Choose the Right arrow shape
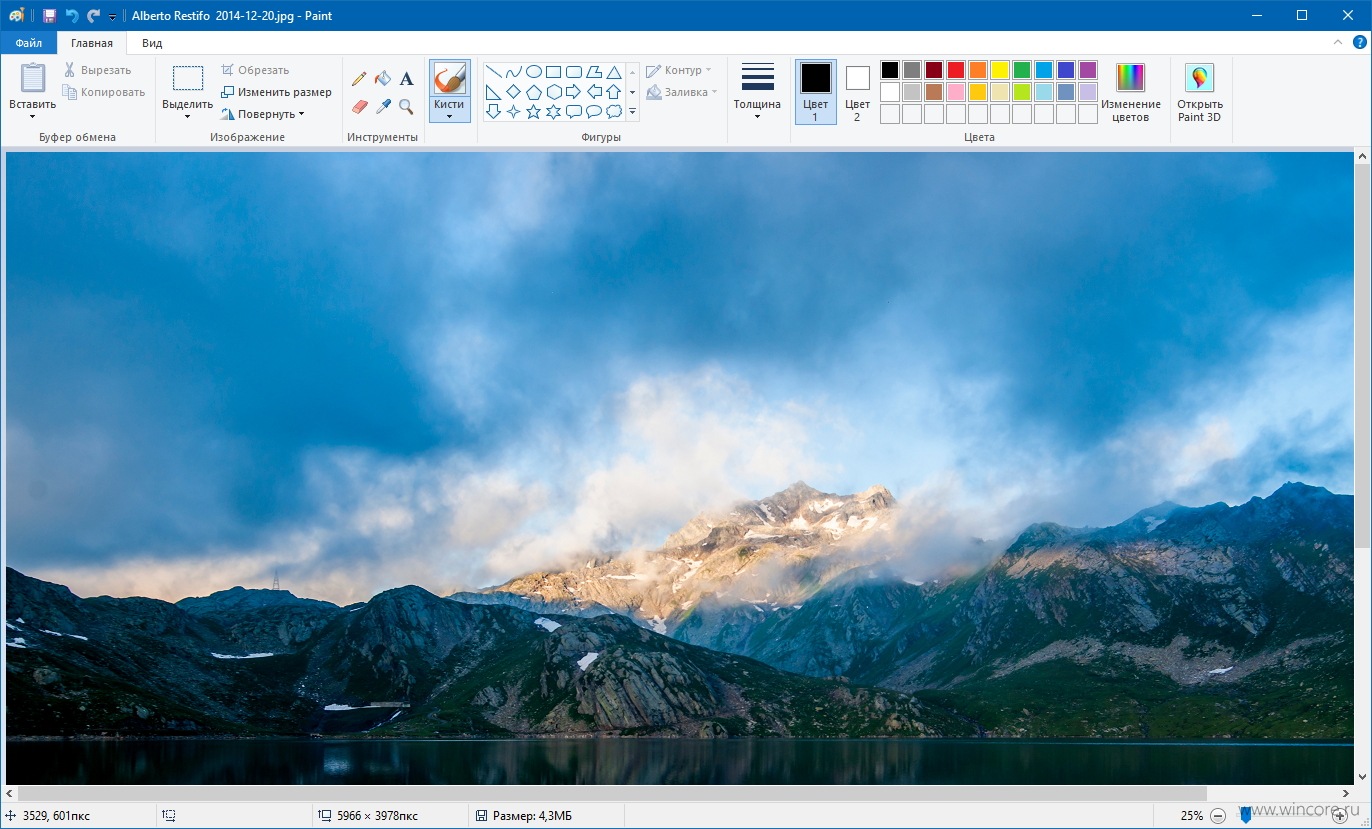The image size is (1372, 829). click(574, 92)
